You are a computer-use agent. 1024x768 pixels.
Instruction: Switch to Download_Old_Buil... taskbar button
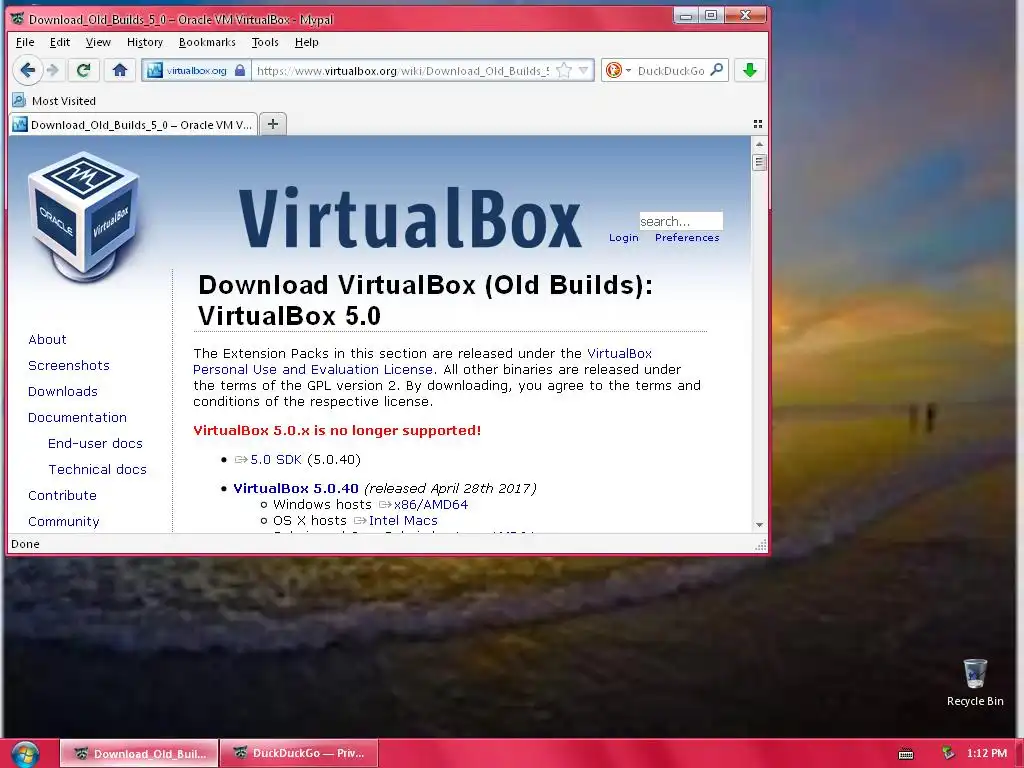(x=138, y=754)
